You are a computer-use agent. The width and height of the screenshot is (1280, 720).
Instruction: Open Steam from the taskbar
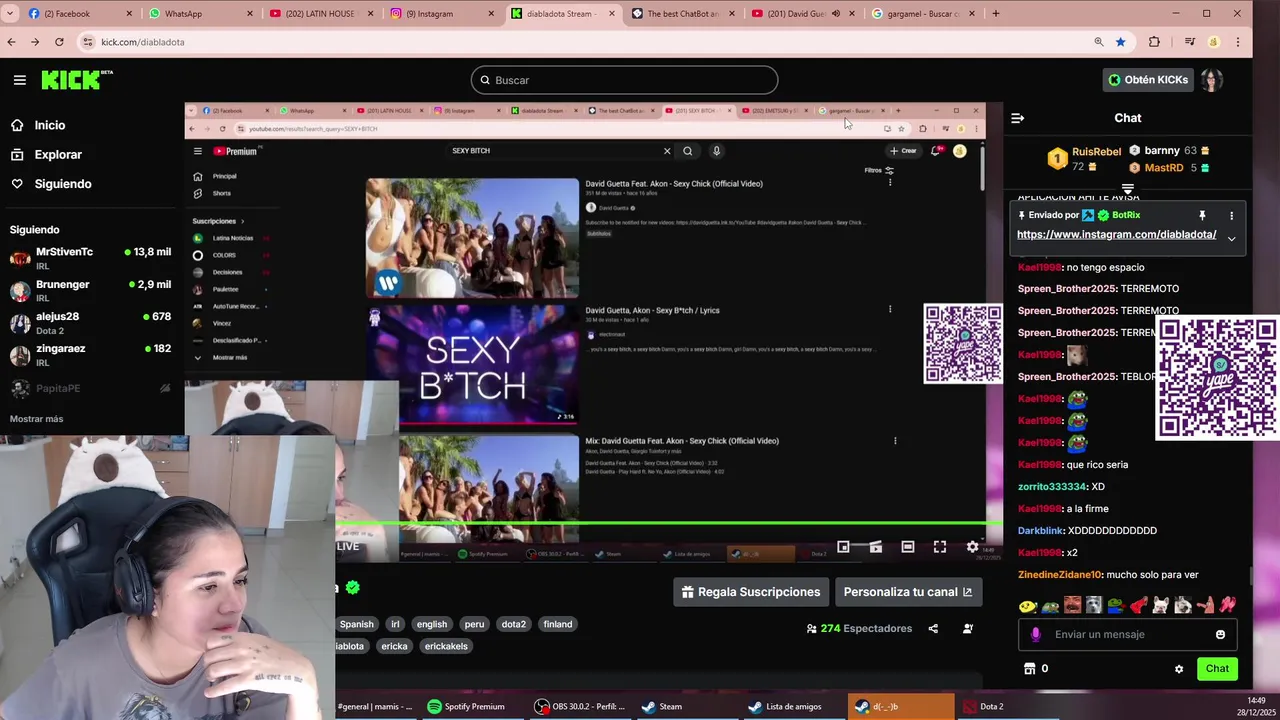pyautogui.click(x=662, y=707)
